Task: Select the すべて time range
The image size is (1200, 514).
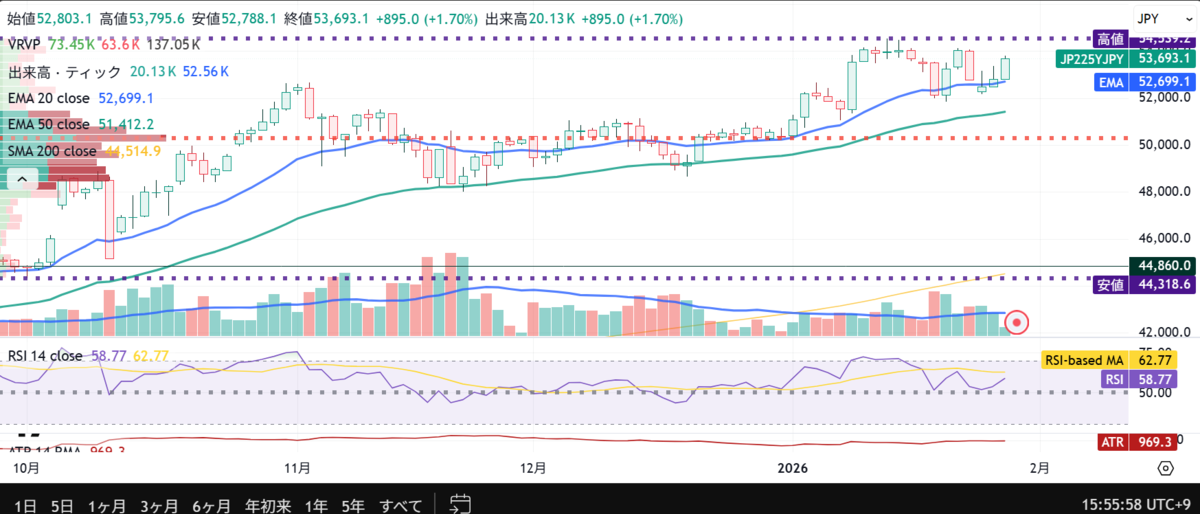Action: coord(401,504)
